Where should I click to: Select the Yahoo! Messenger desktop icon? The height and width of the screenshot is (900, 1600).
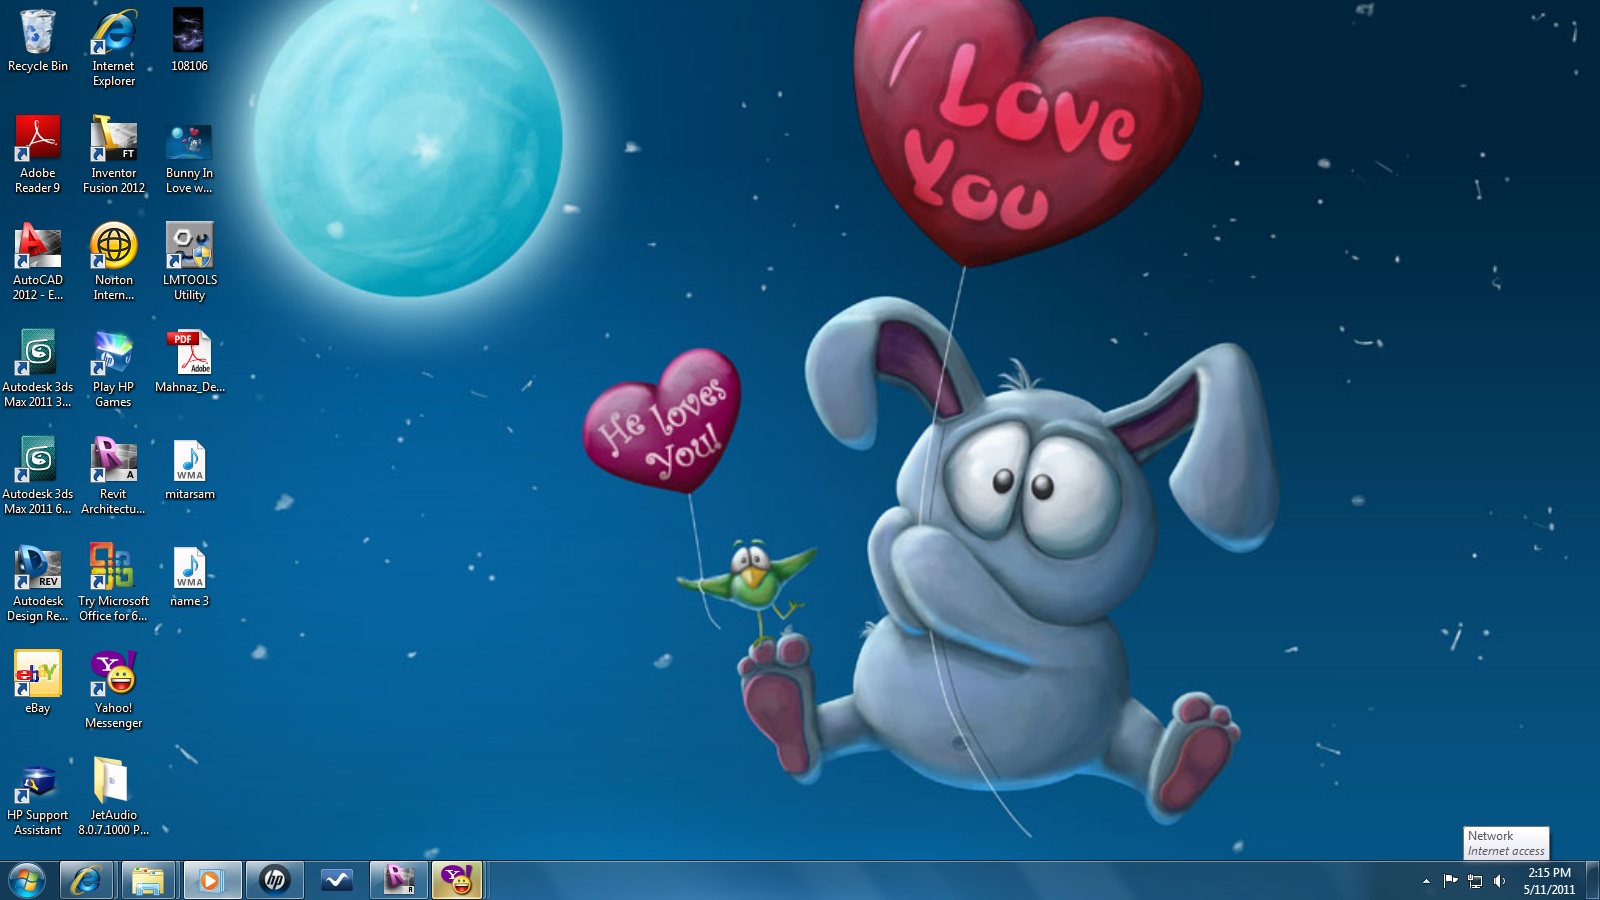(114, 675)
